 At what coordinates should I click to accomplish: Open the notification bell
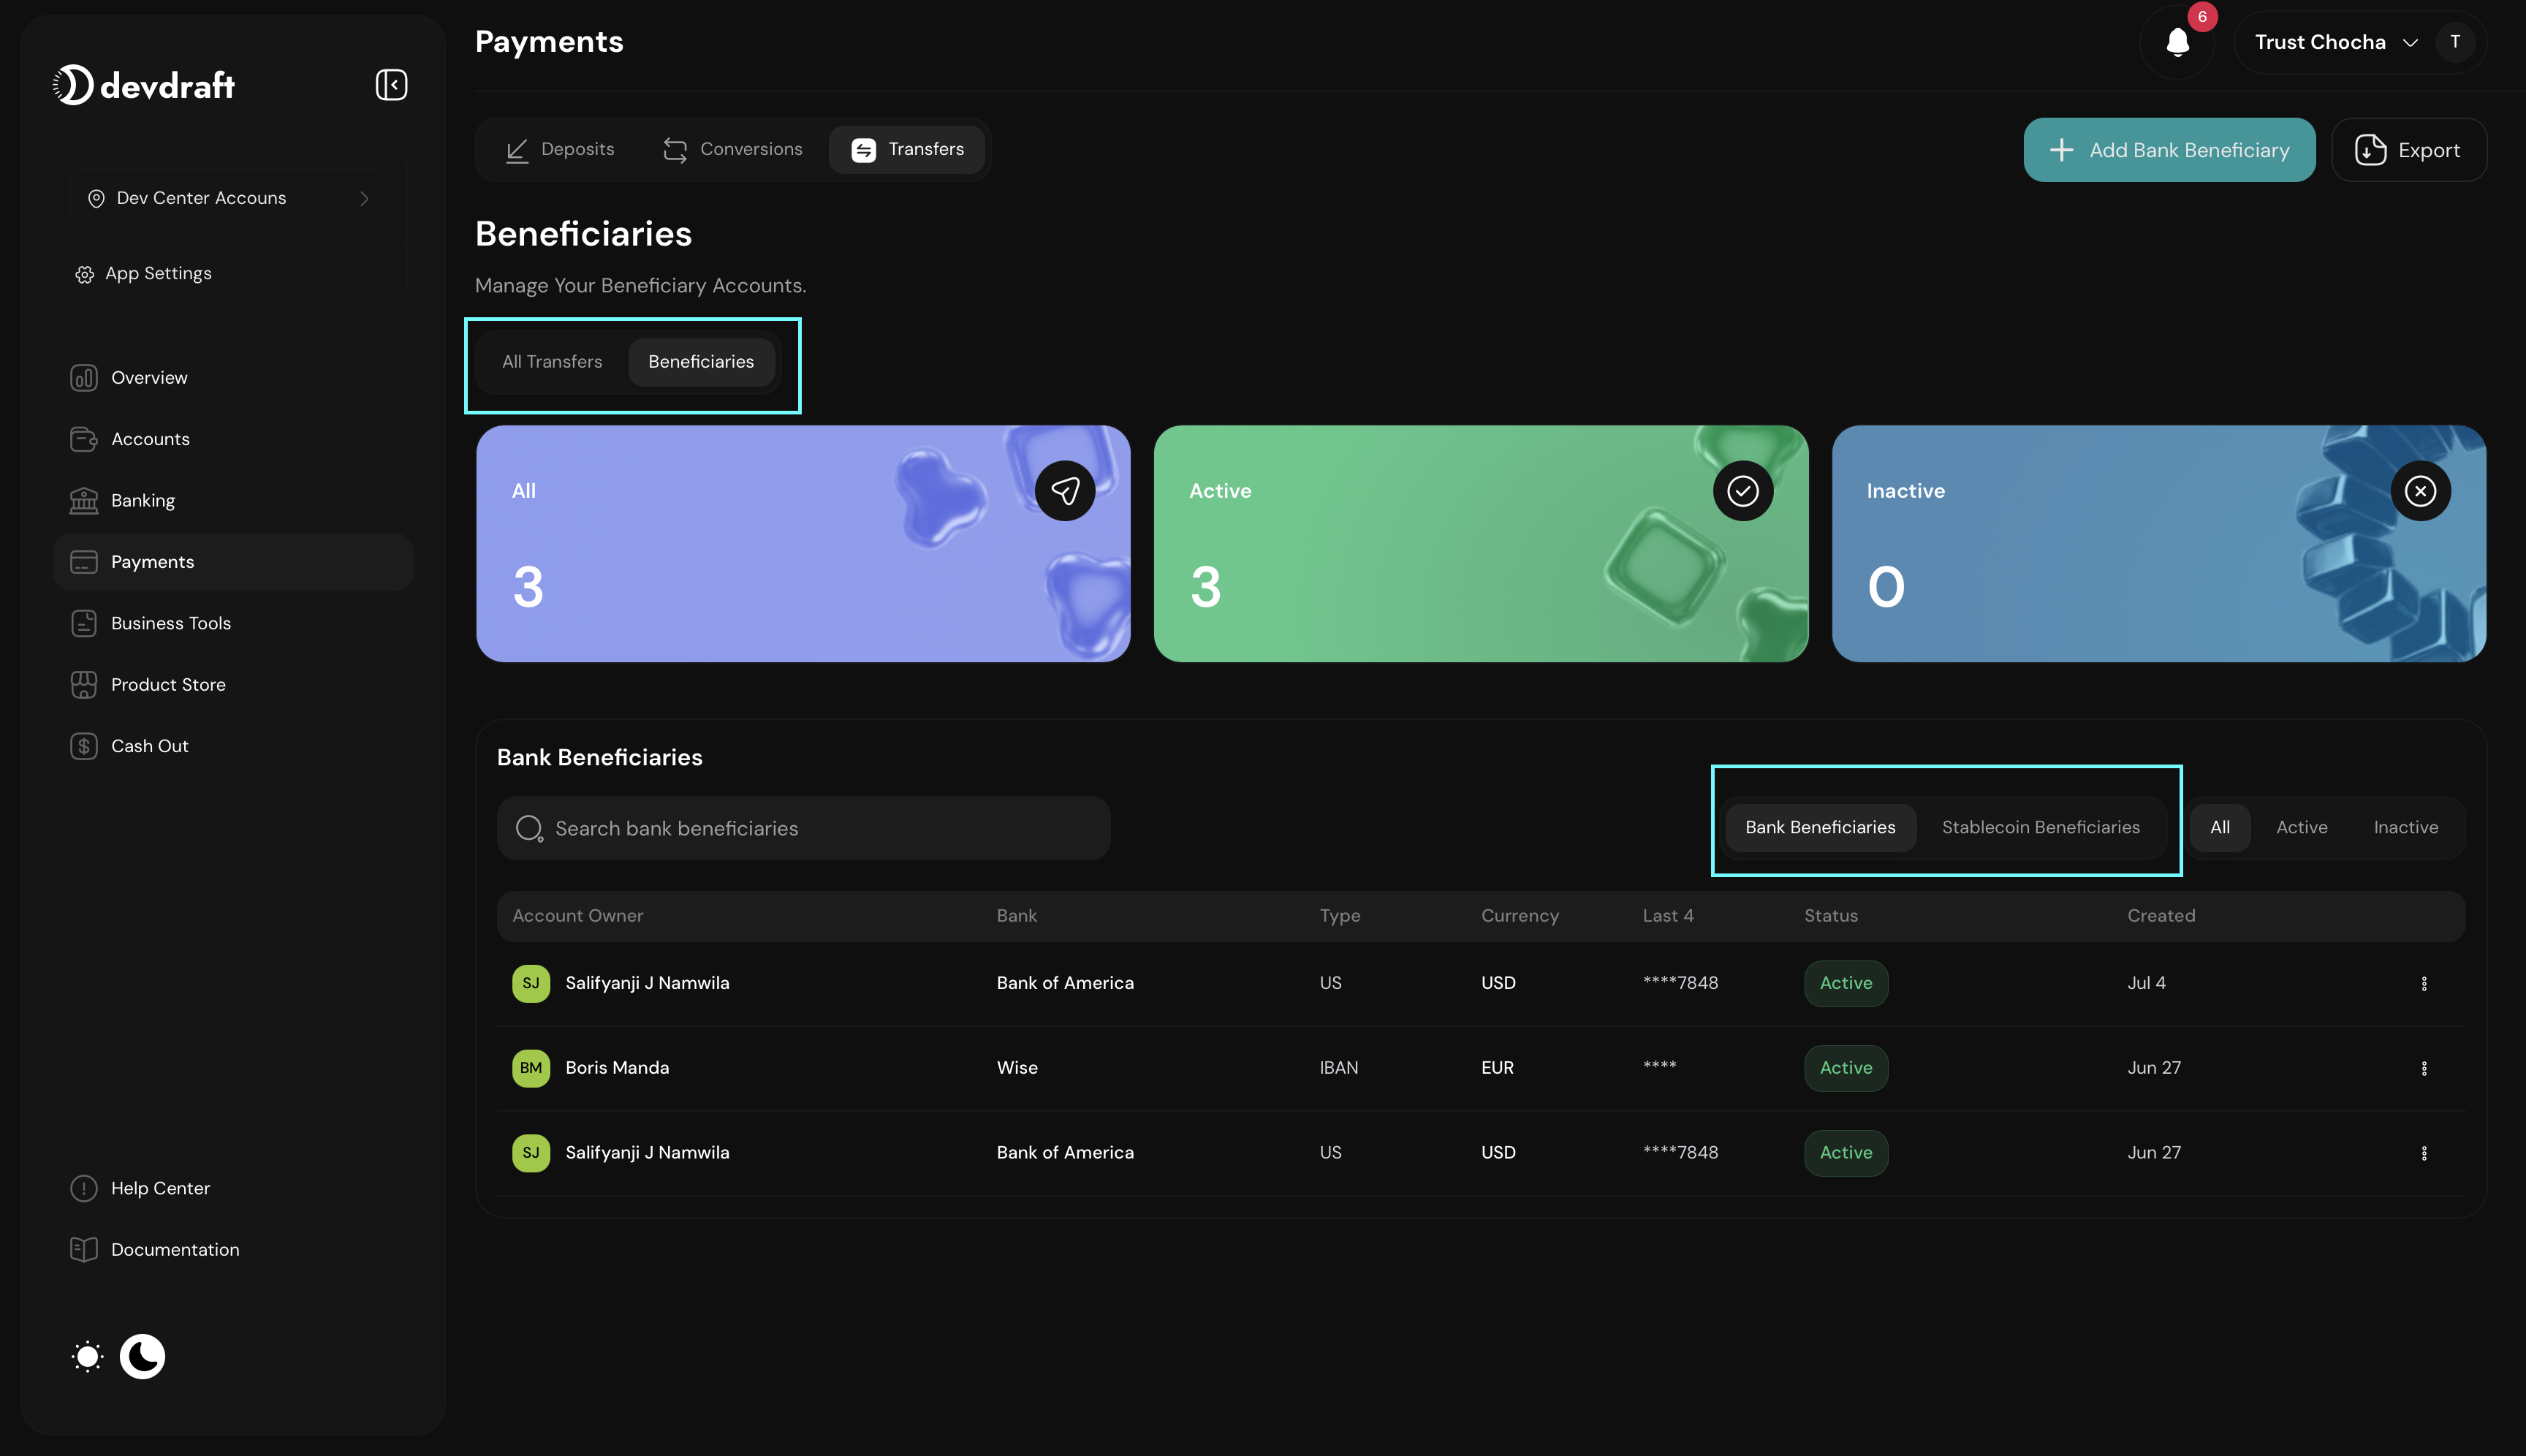(x=2177, y=41)
